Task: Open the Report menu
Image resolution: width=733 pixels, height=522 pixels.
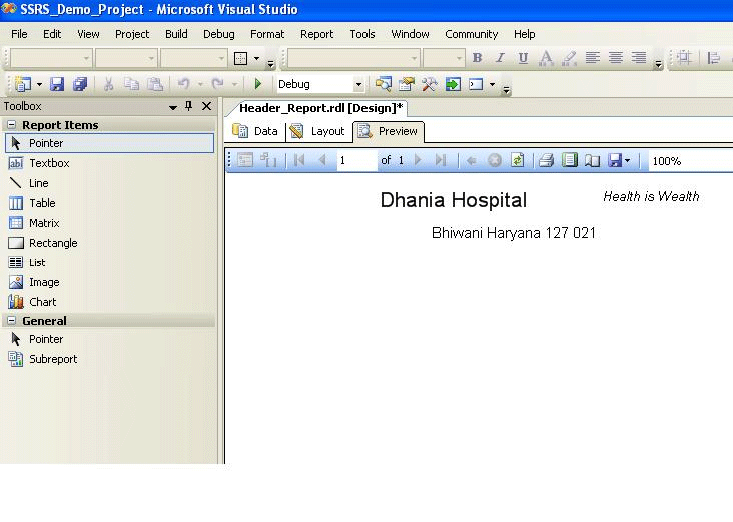Action: 316,34
